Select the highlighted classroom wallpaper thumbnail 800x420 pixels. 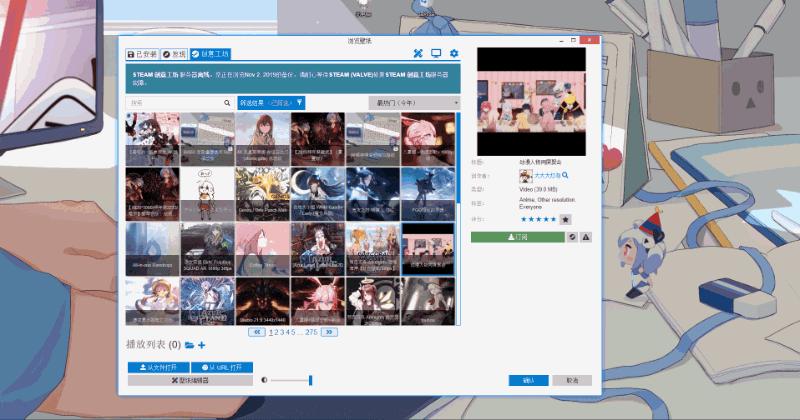[x=428, y=249]
